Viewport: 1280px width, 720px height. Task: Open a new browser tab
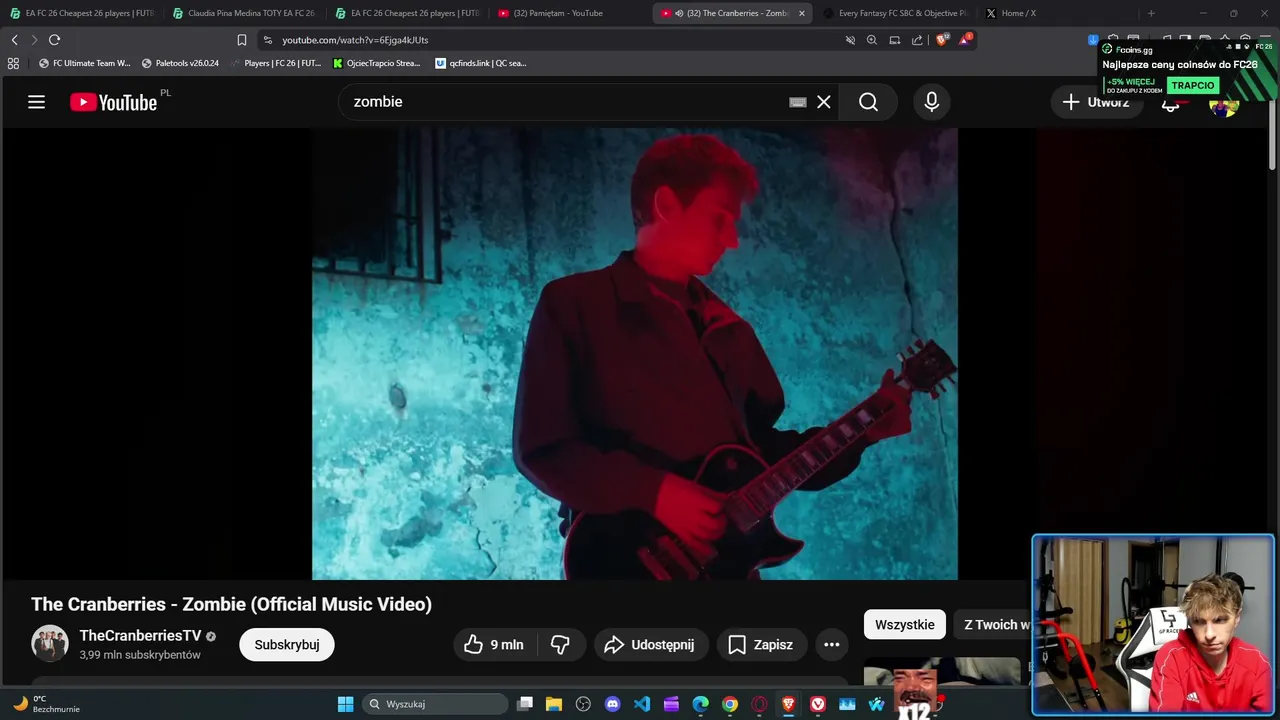pos(1151,13)
